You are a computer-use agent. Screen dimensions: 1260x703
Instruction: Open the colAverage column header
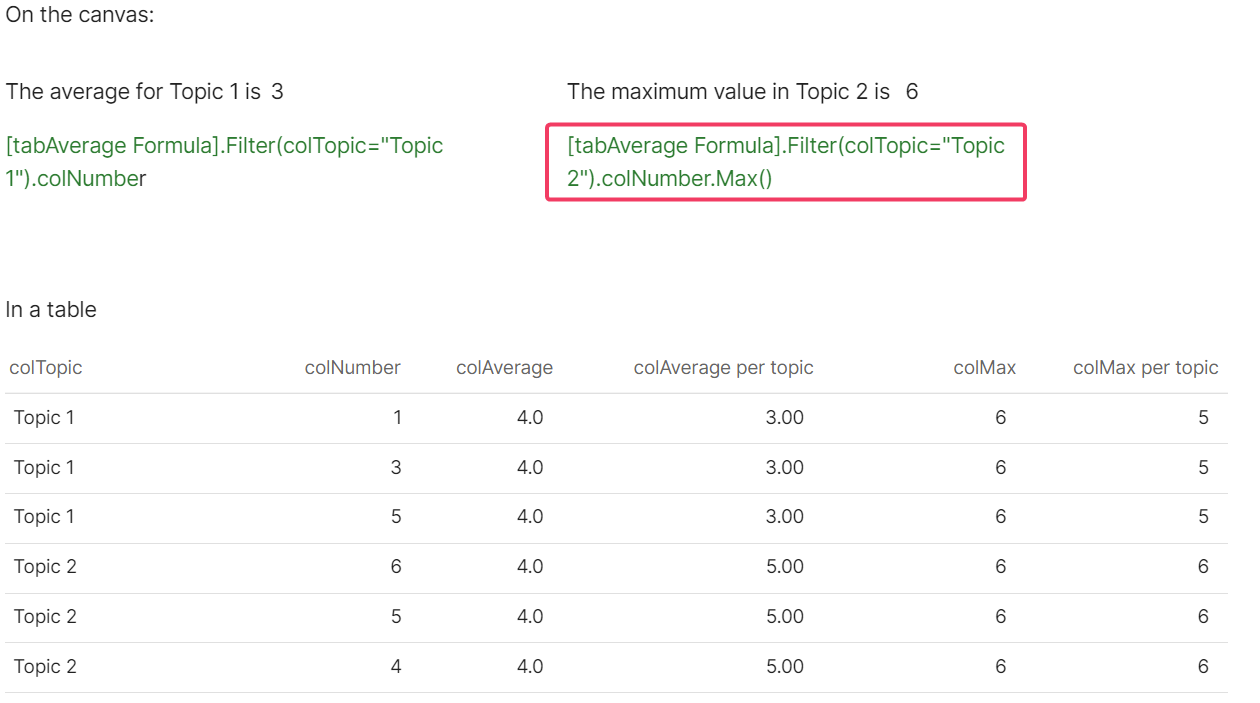[x=504, y=368]
